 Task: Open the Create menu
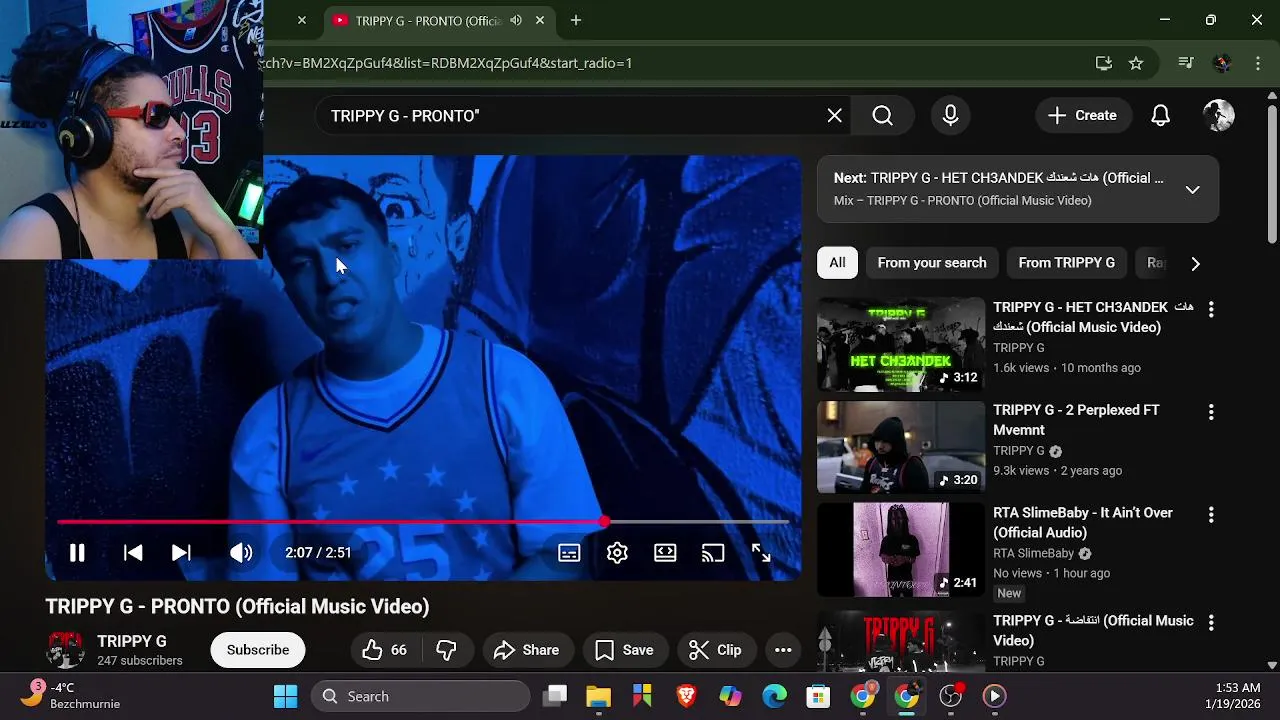point(1082,116)
